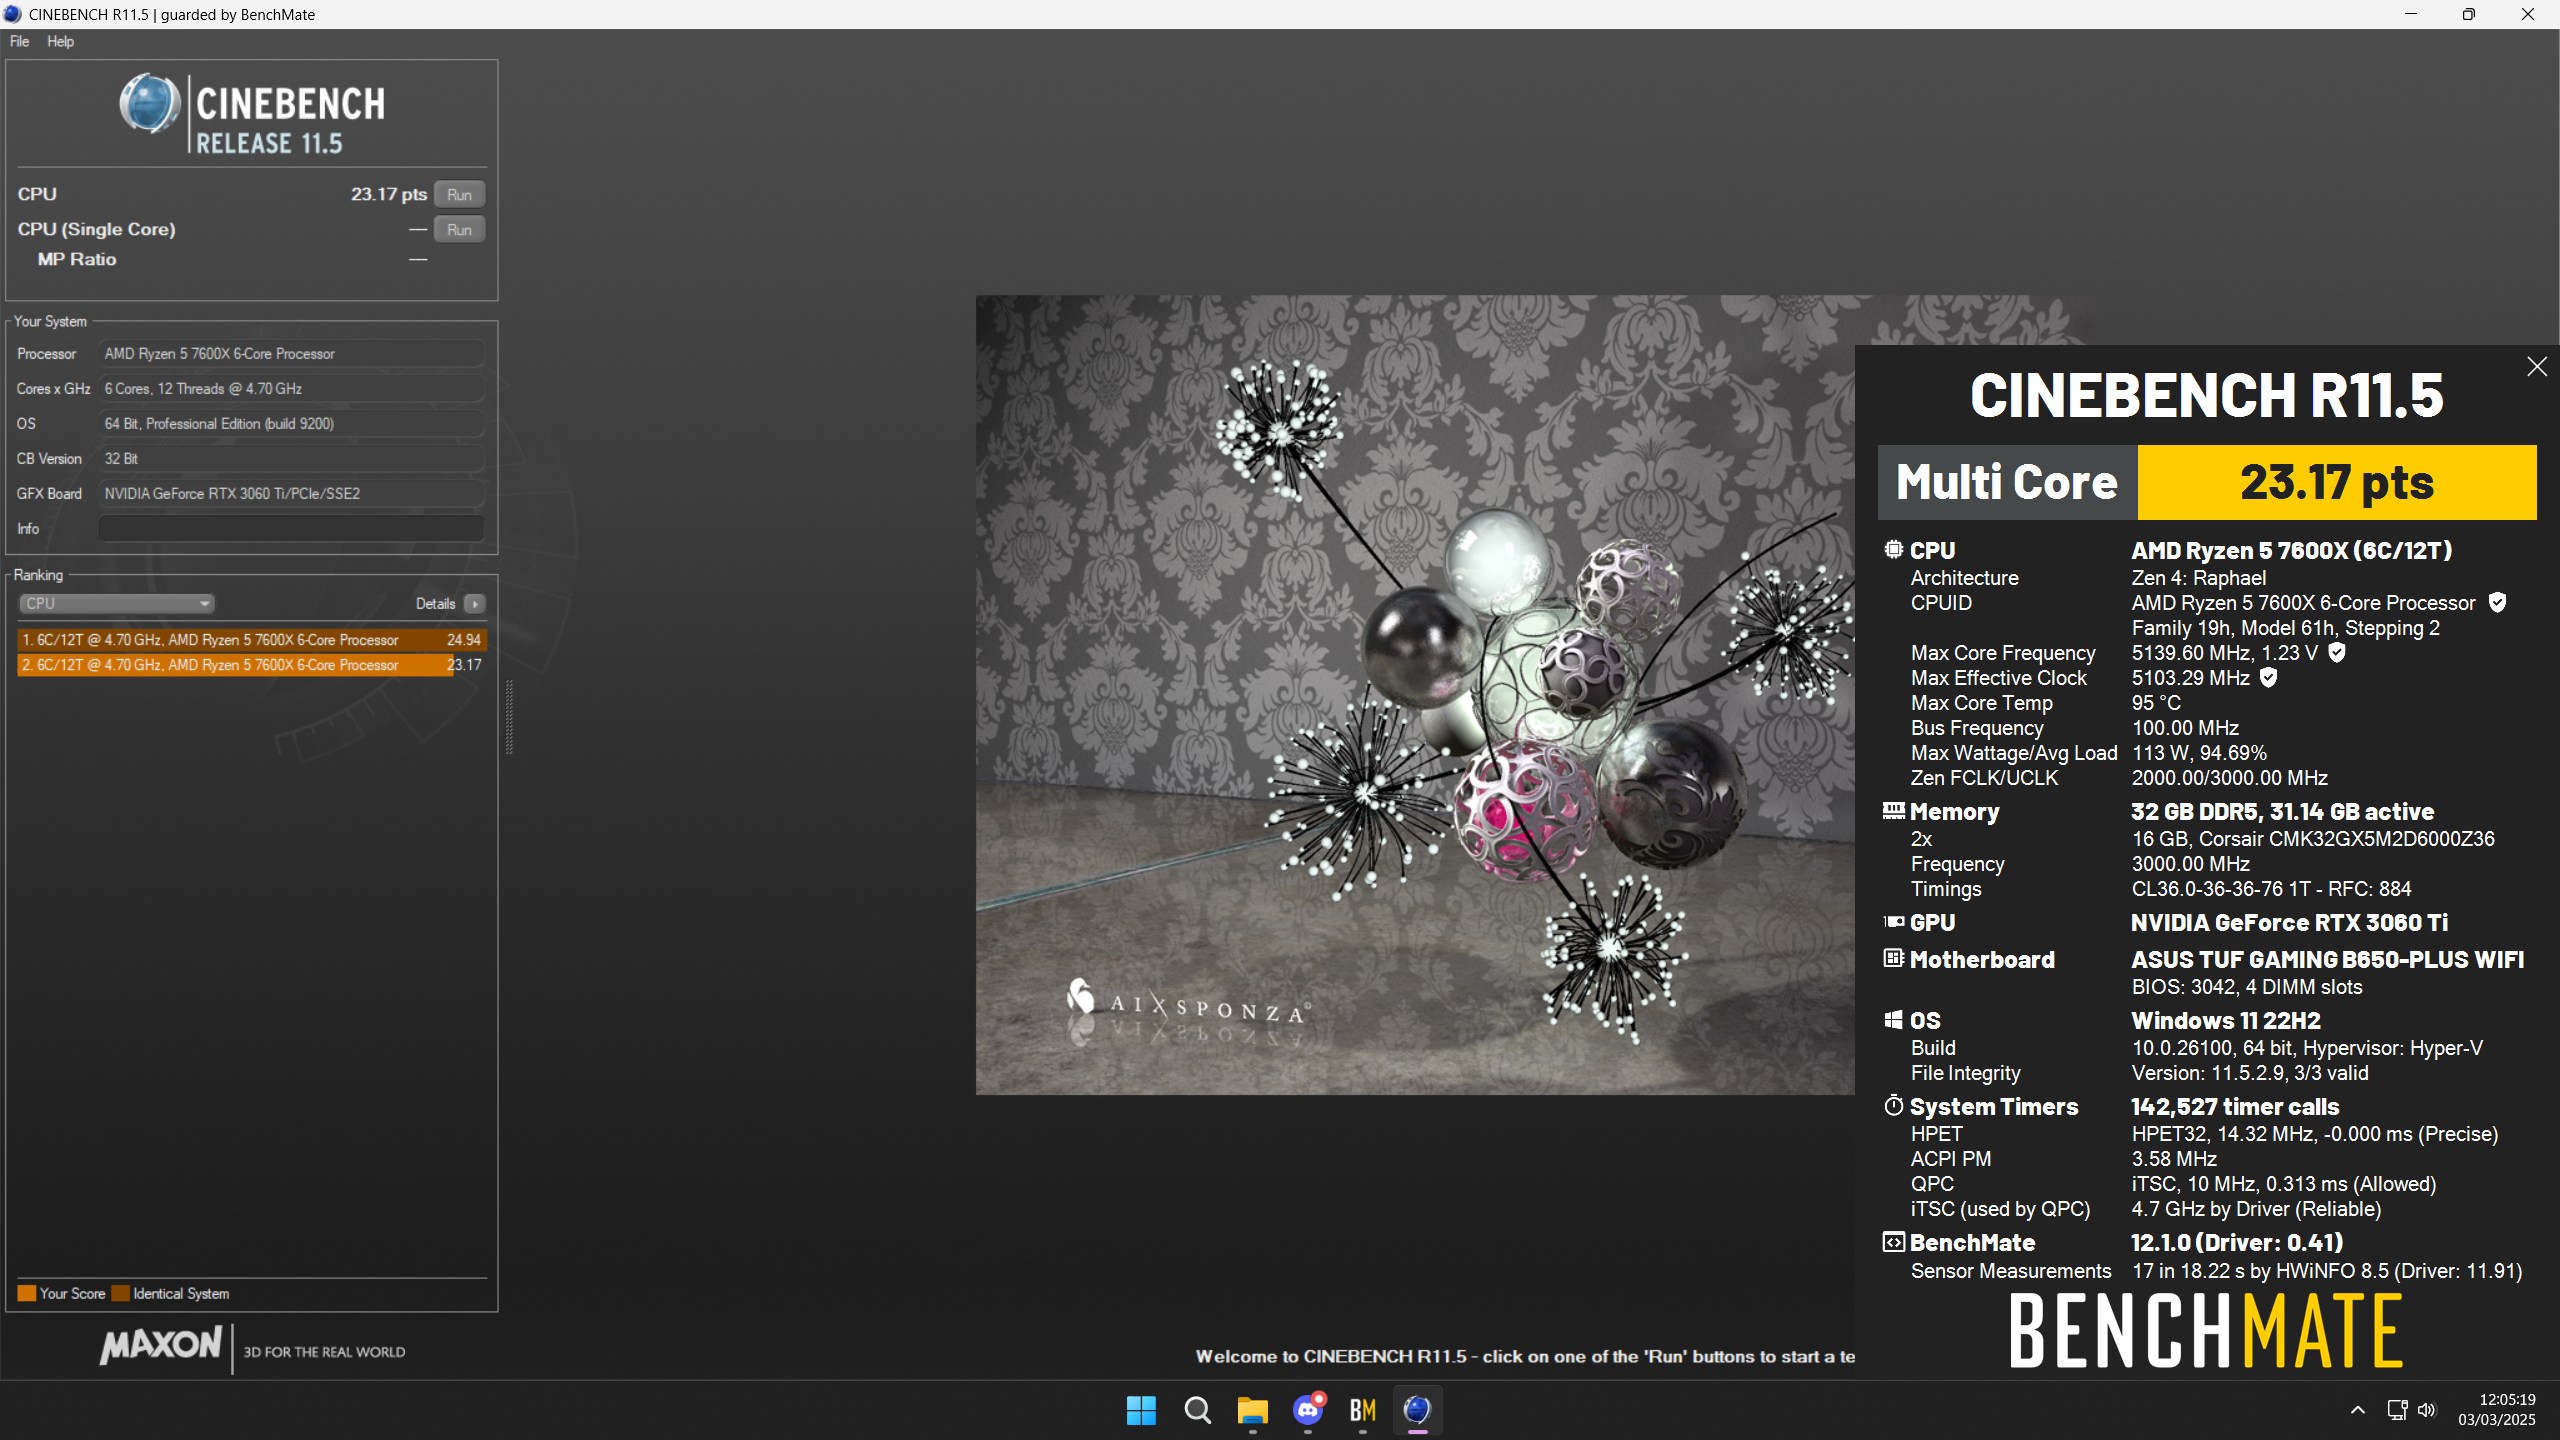Click the GPU icon in BenchMate panel
2560x1440 pixels.
click(1893, 921)
